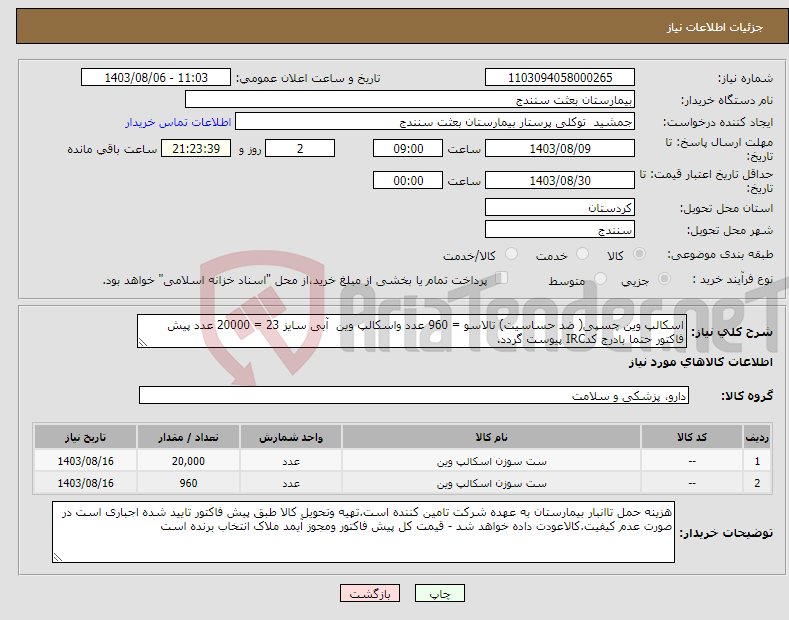Click the بازگشت back button
Image resolution: width=789 pixels, height=620 pixels.
370,594
